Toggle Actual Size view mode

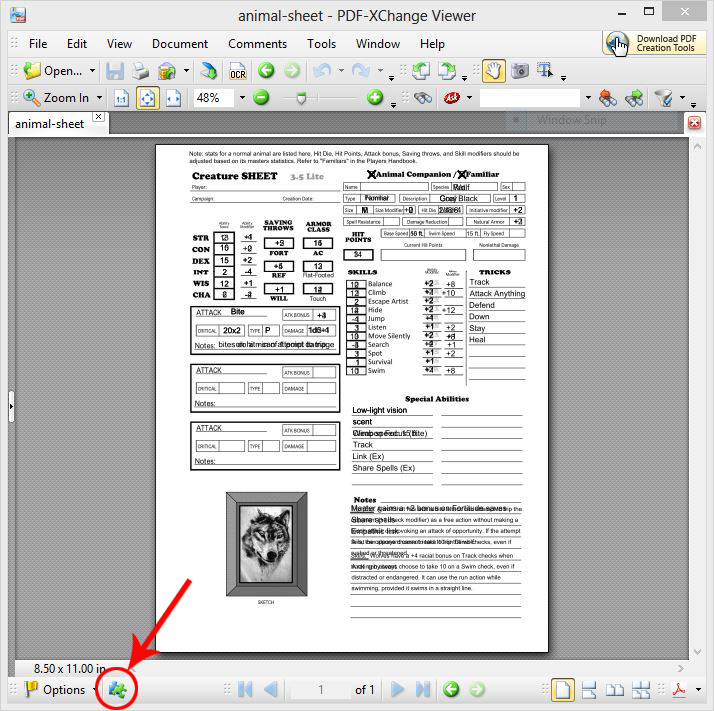point(121,98)
